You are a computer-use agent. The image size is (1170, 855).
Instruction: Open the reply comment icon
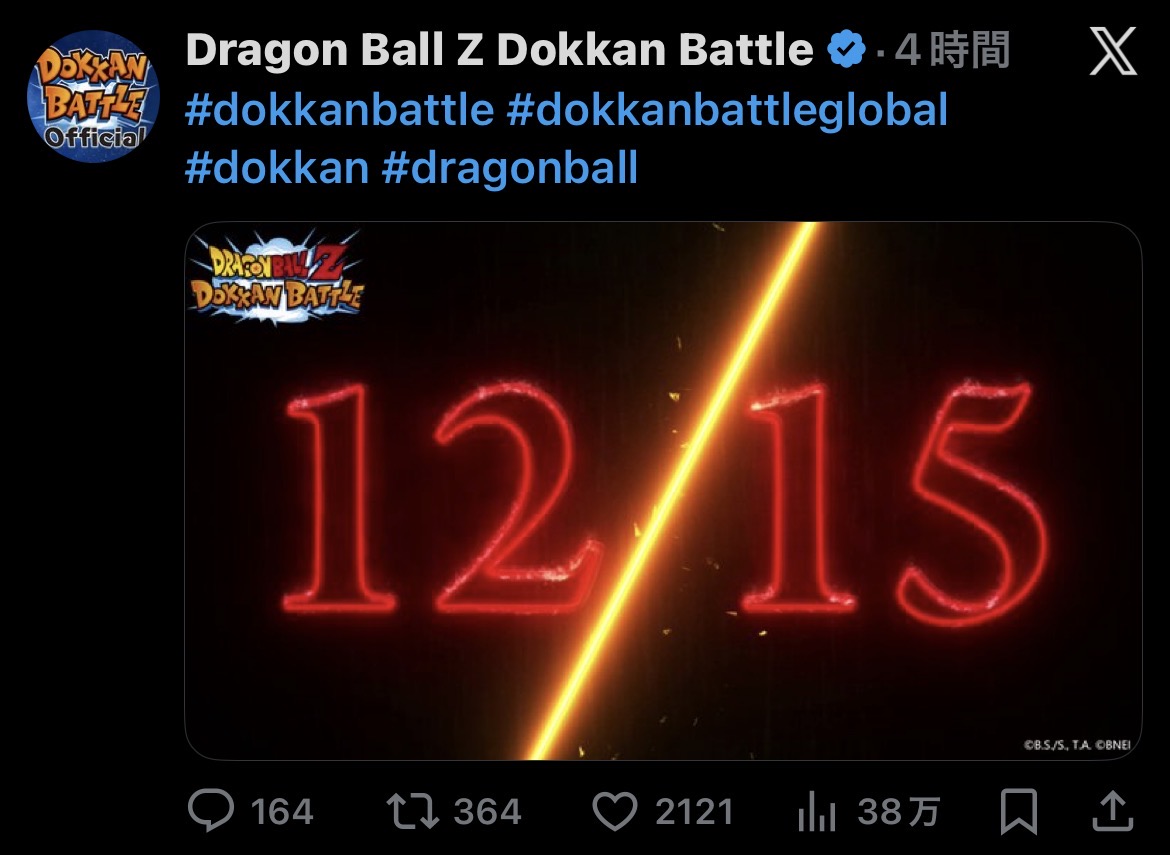pos(211,810)
